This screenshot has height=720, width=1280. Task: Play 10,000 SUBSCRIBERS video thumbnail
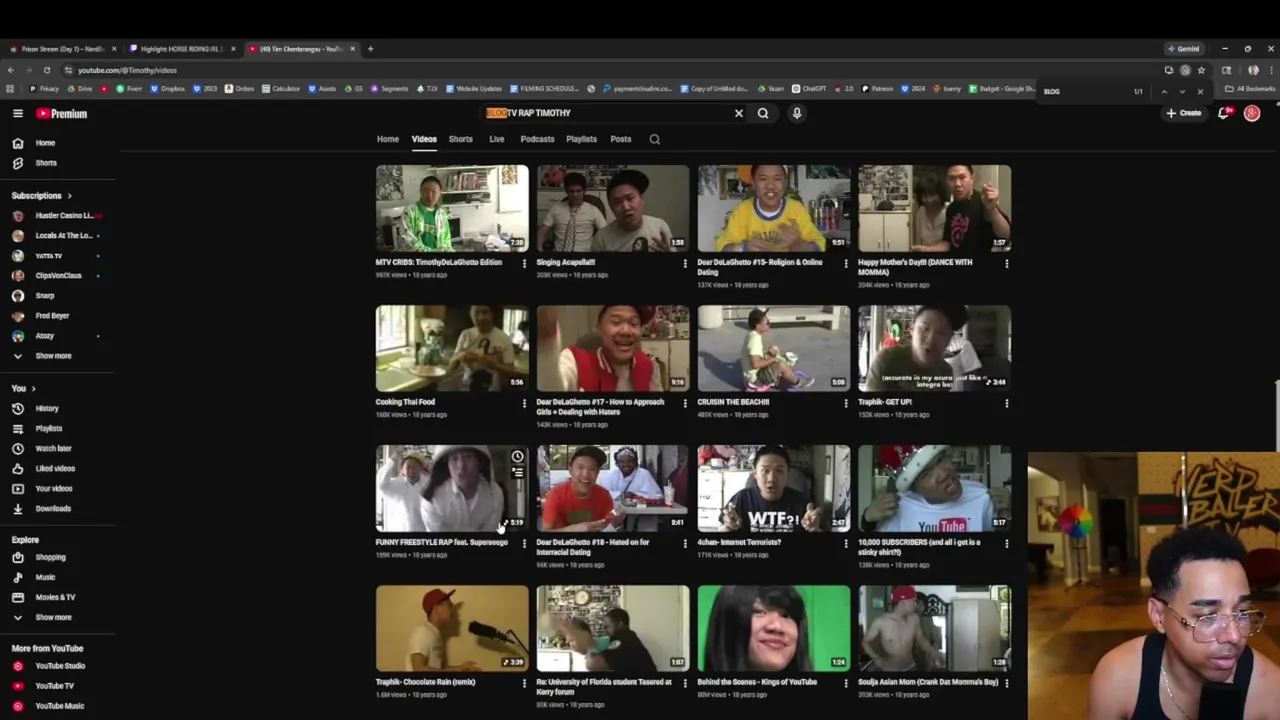click(934, 488)
